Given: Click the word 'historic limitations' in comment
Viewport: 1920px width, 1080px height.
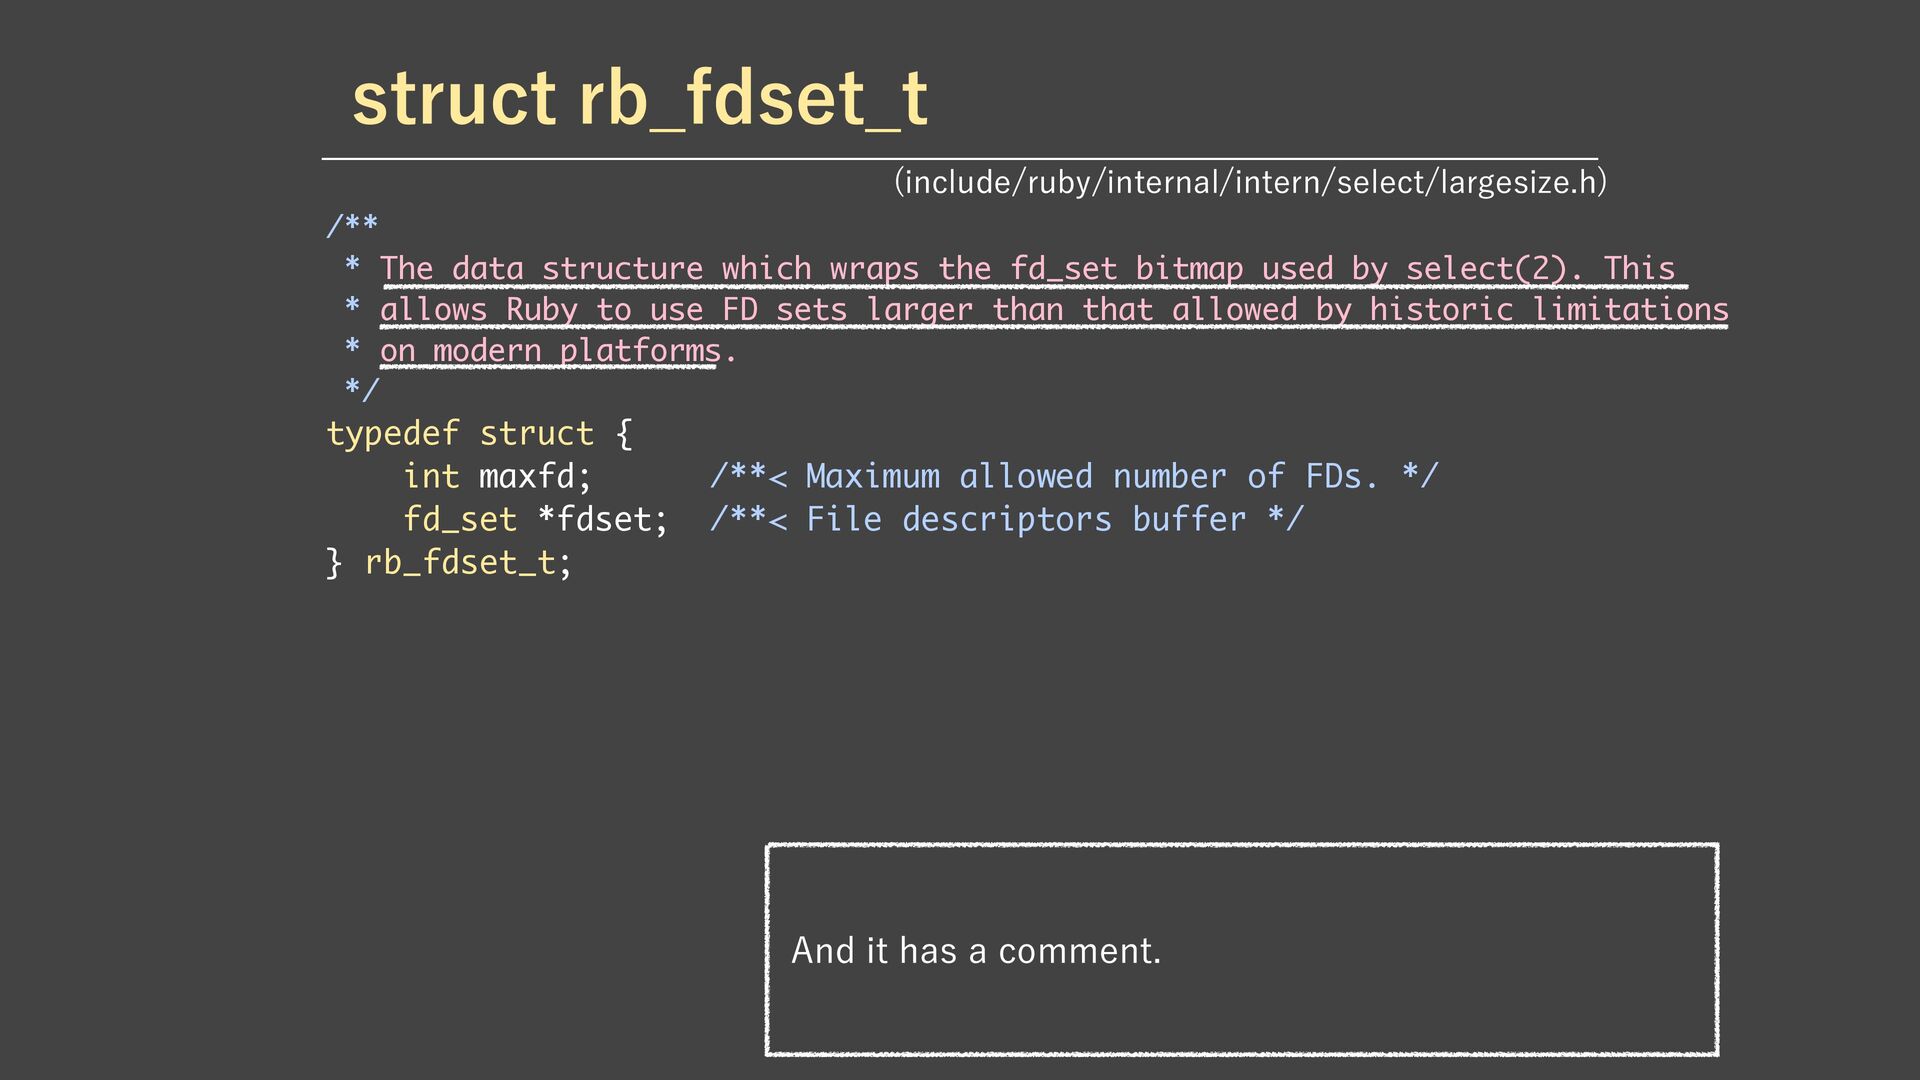Looking at the screenshot, I should click(x=1548, y=310).
